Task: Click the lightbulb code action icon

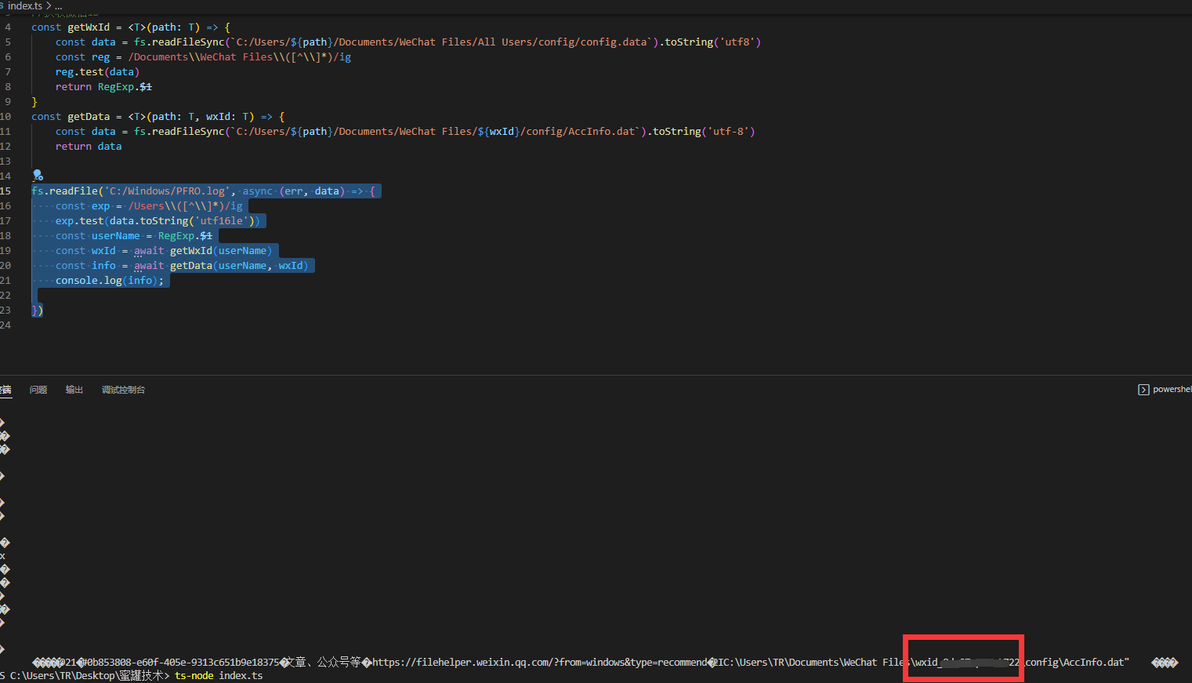Action: [37, 176]
